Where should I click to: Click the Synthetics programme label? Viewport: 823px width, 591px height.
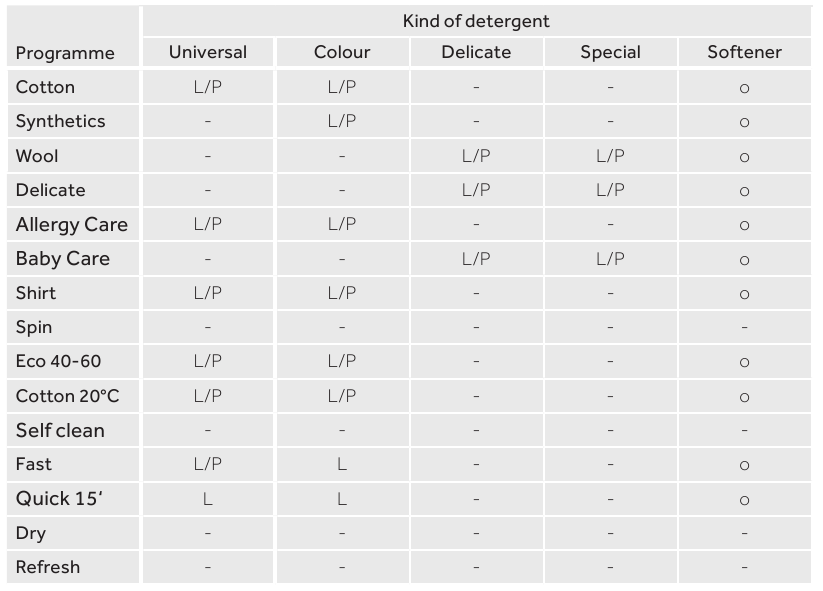point(60,121)
